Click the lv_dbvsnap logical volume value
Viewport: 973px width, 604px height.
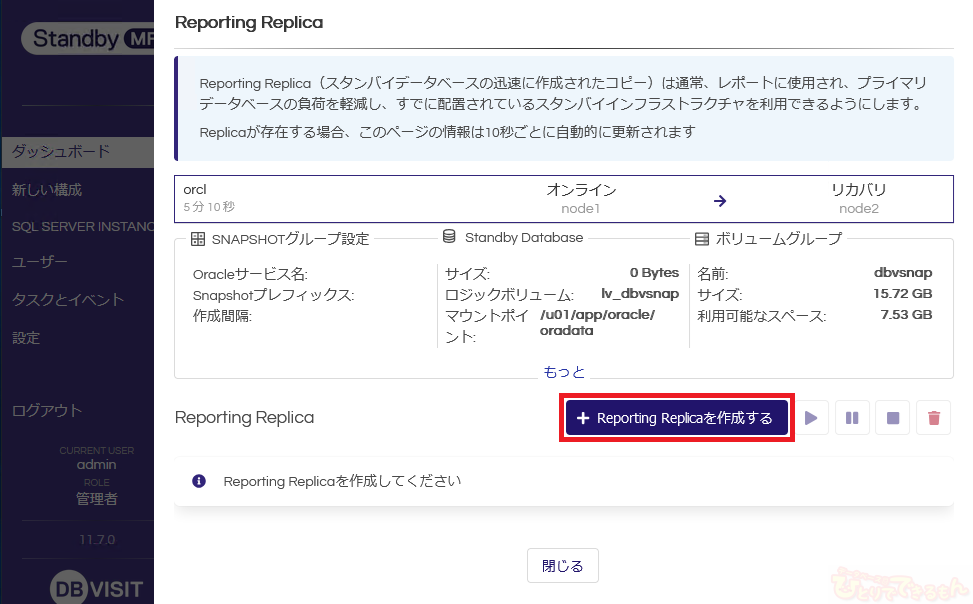(640, 294)
